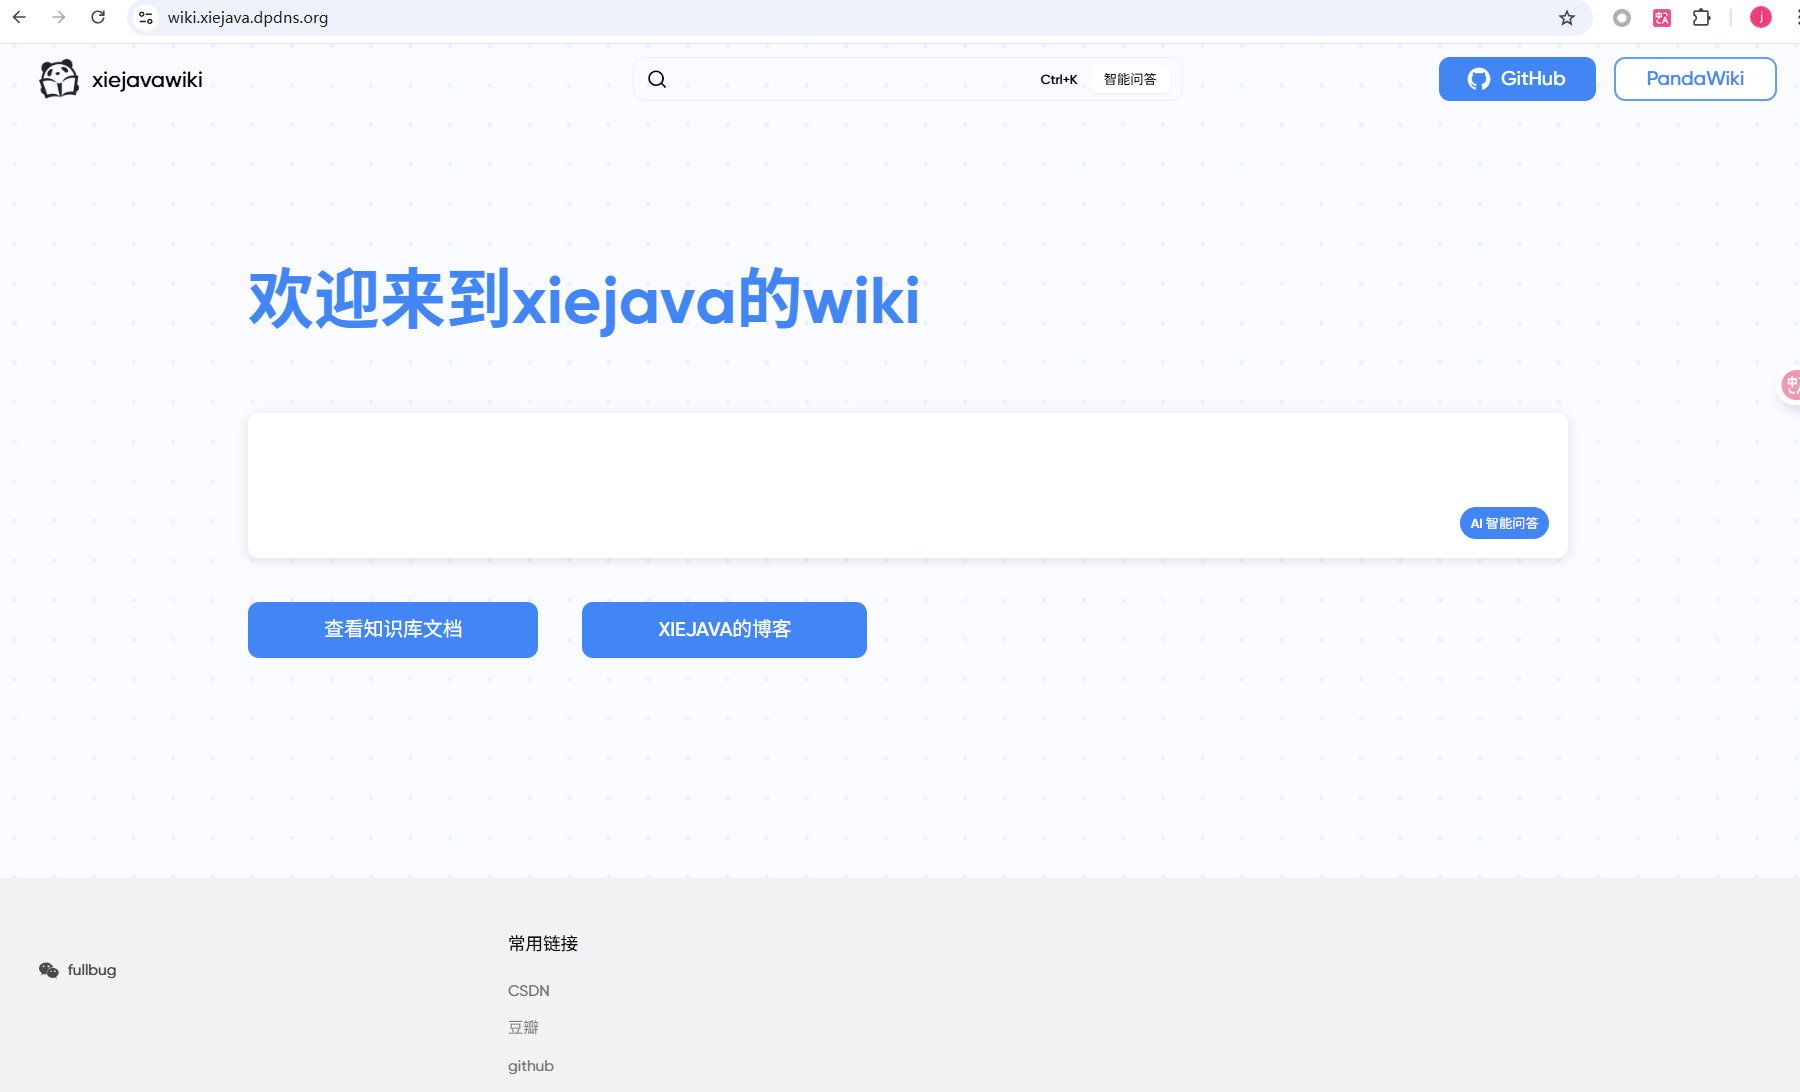Click the translate icon in the address bar
The height and width of the screenshot is (1092, 1800).
tap(1661, 17)
